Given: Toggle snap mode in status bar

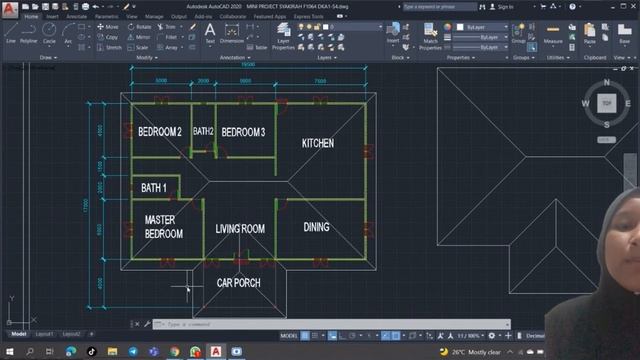Looking at the screenshot, I should 315,336.
